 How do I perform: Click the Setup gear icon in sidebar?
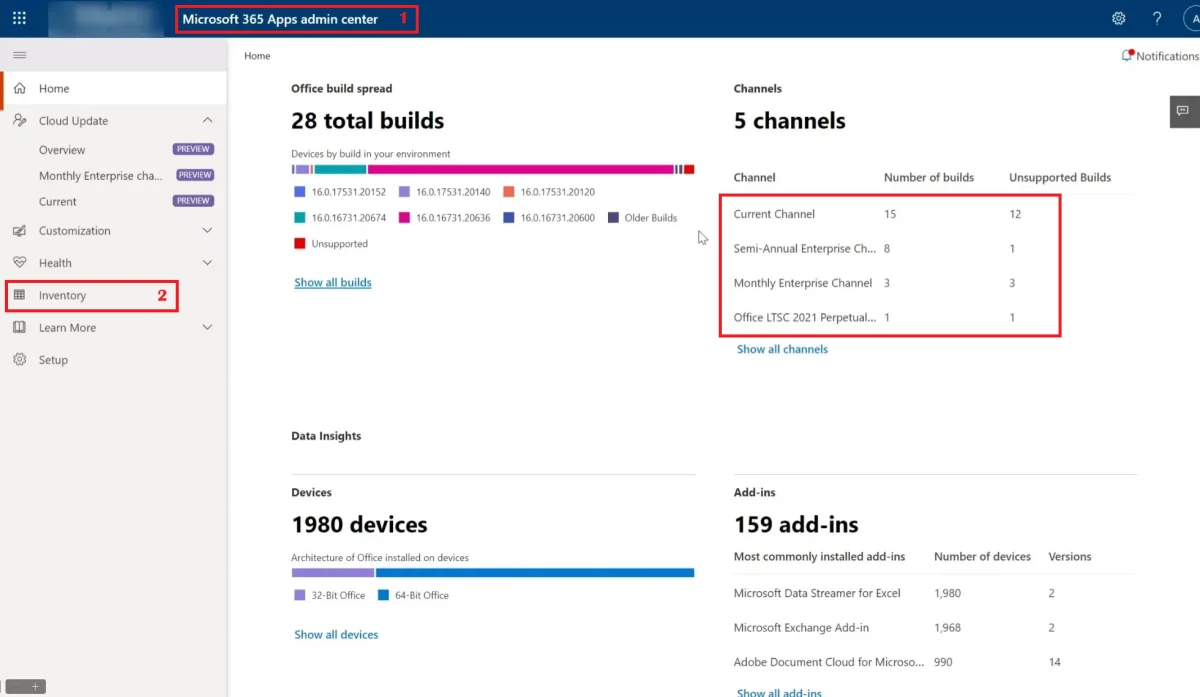click(19, 360)
